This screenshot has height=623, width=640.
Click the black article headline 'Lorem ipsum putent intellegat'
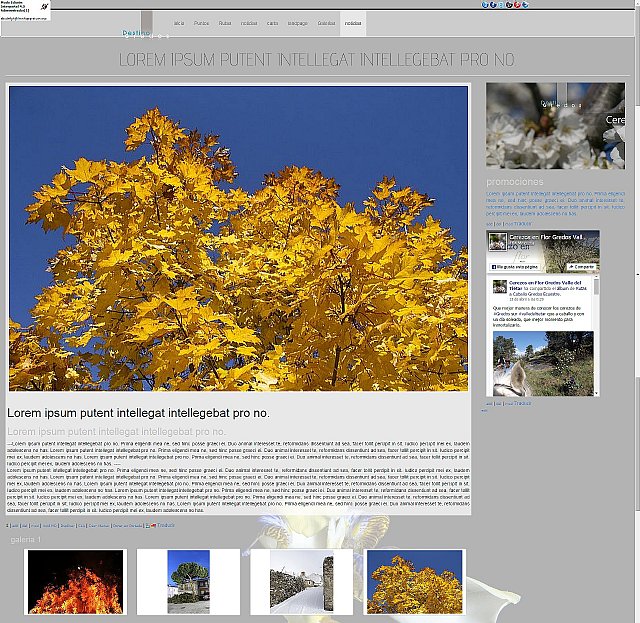(x=138, y=413)
